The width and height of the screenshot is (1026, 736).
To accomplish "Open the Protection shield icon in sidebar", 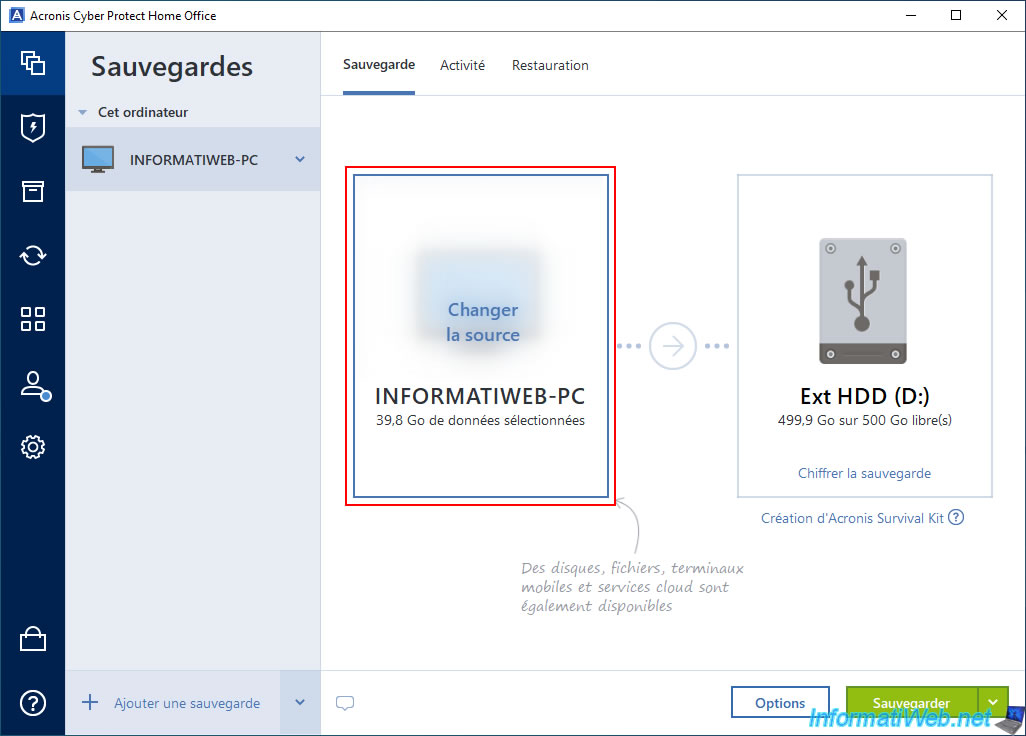I will pos(33,128).
